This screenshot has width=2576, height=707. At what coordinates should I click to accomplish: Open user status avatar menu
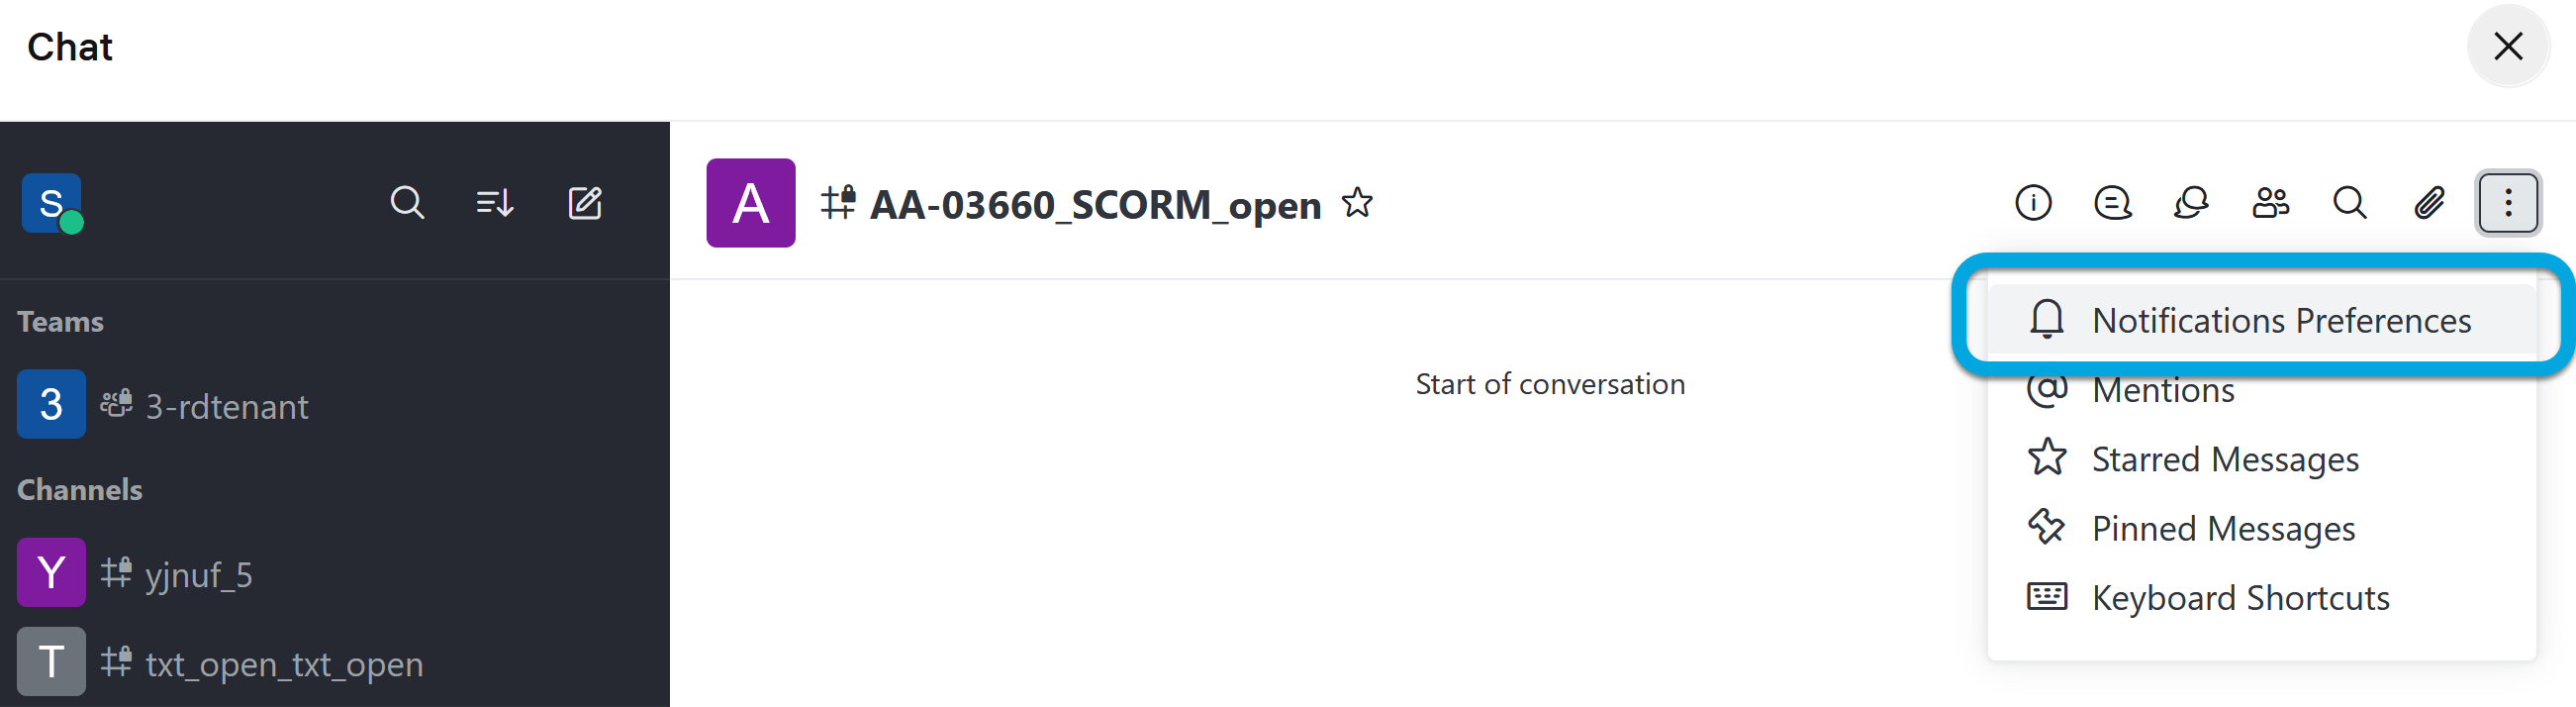coord(52,203)
